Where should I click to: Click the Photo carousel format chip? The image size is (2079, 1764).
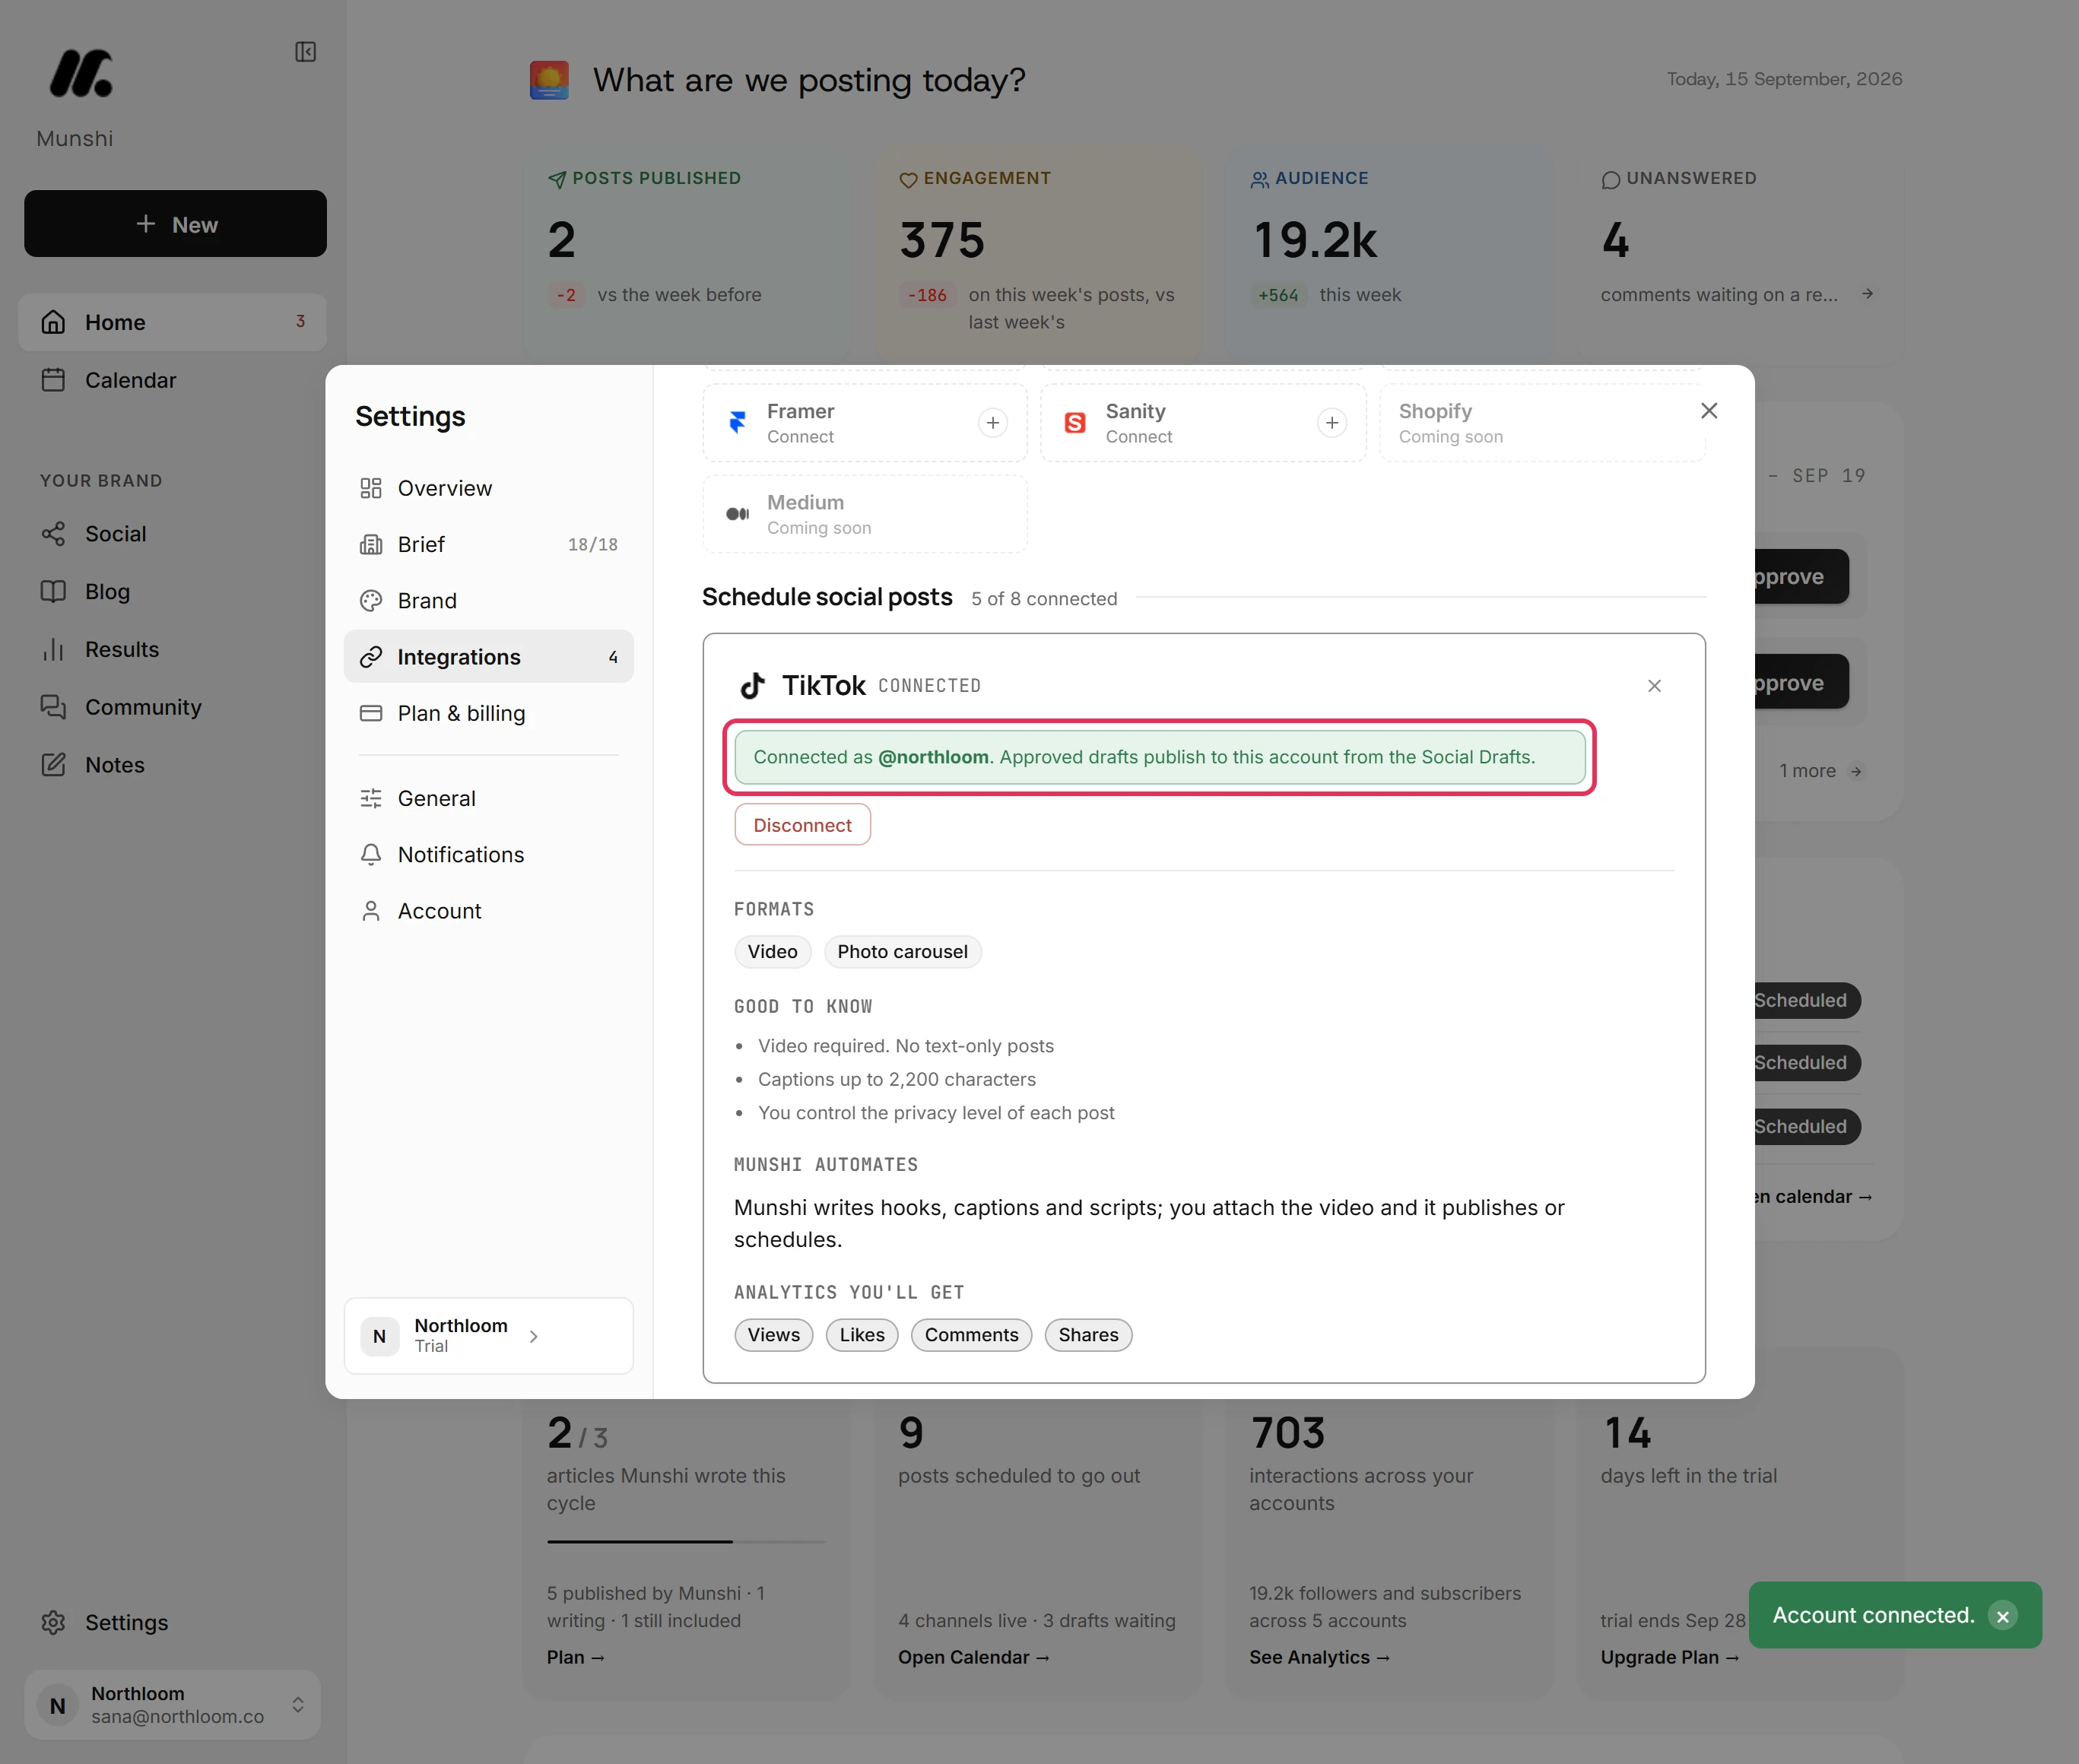click(x=902, y=952)
